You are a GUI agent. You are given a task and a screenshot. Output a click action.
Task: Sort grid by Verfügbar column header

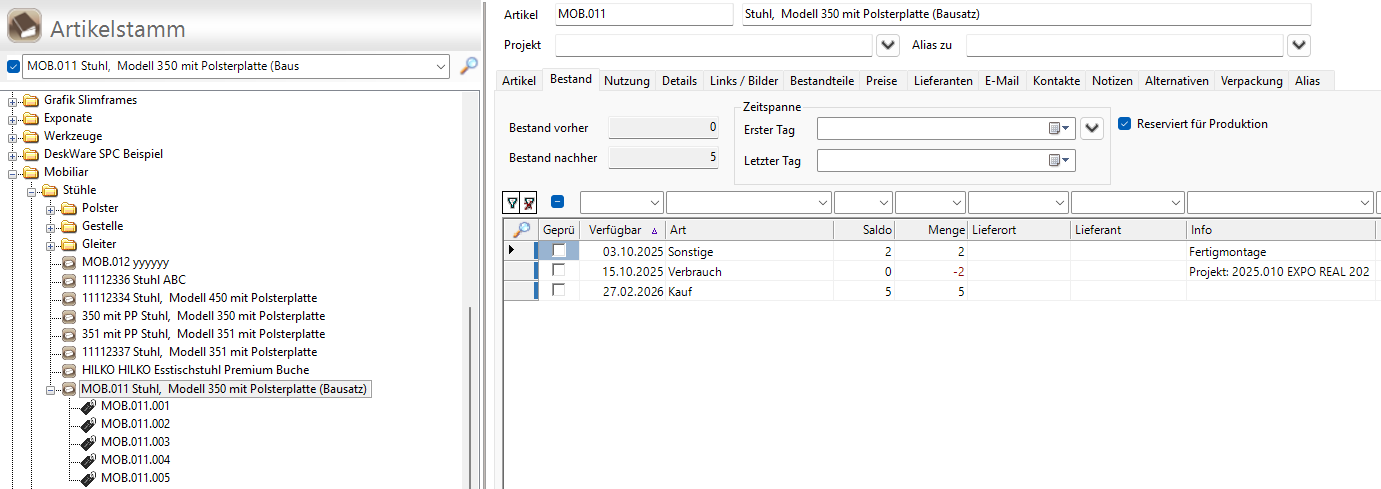(x=615, y=230)
